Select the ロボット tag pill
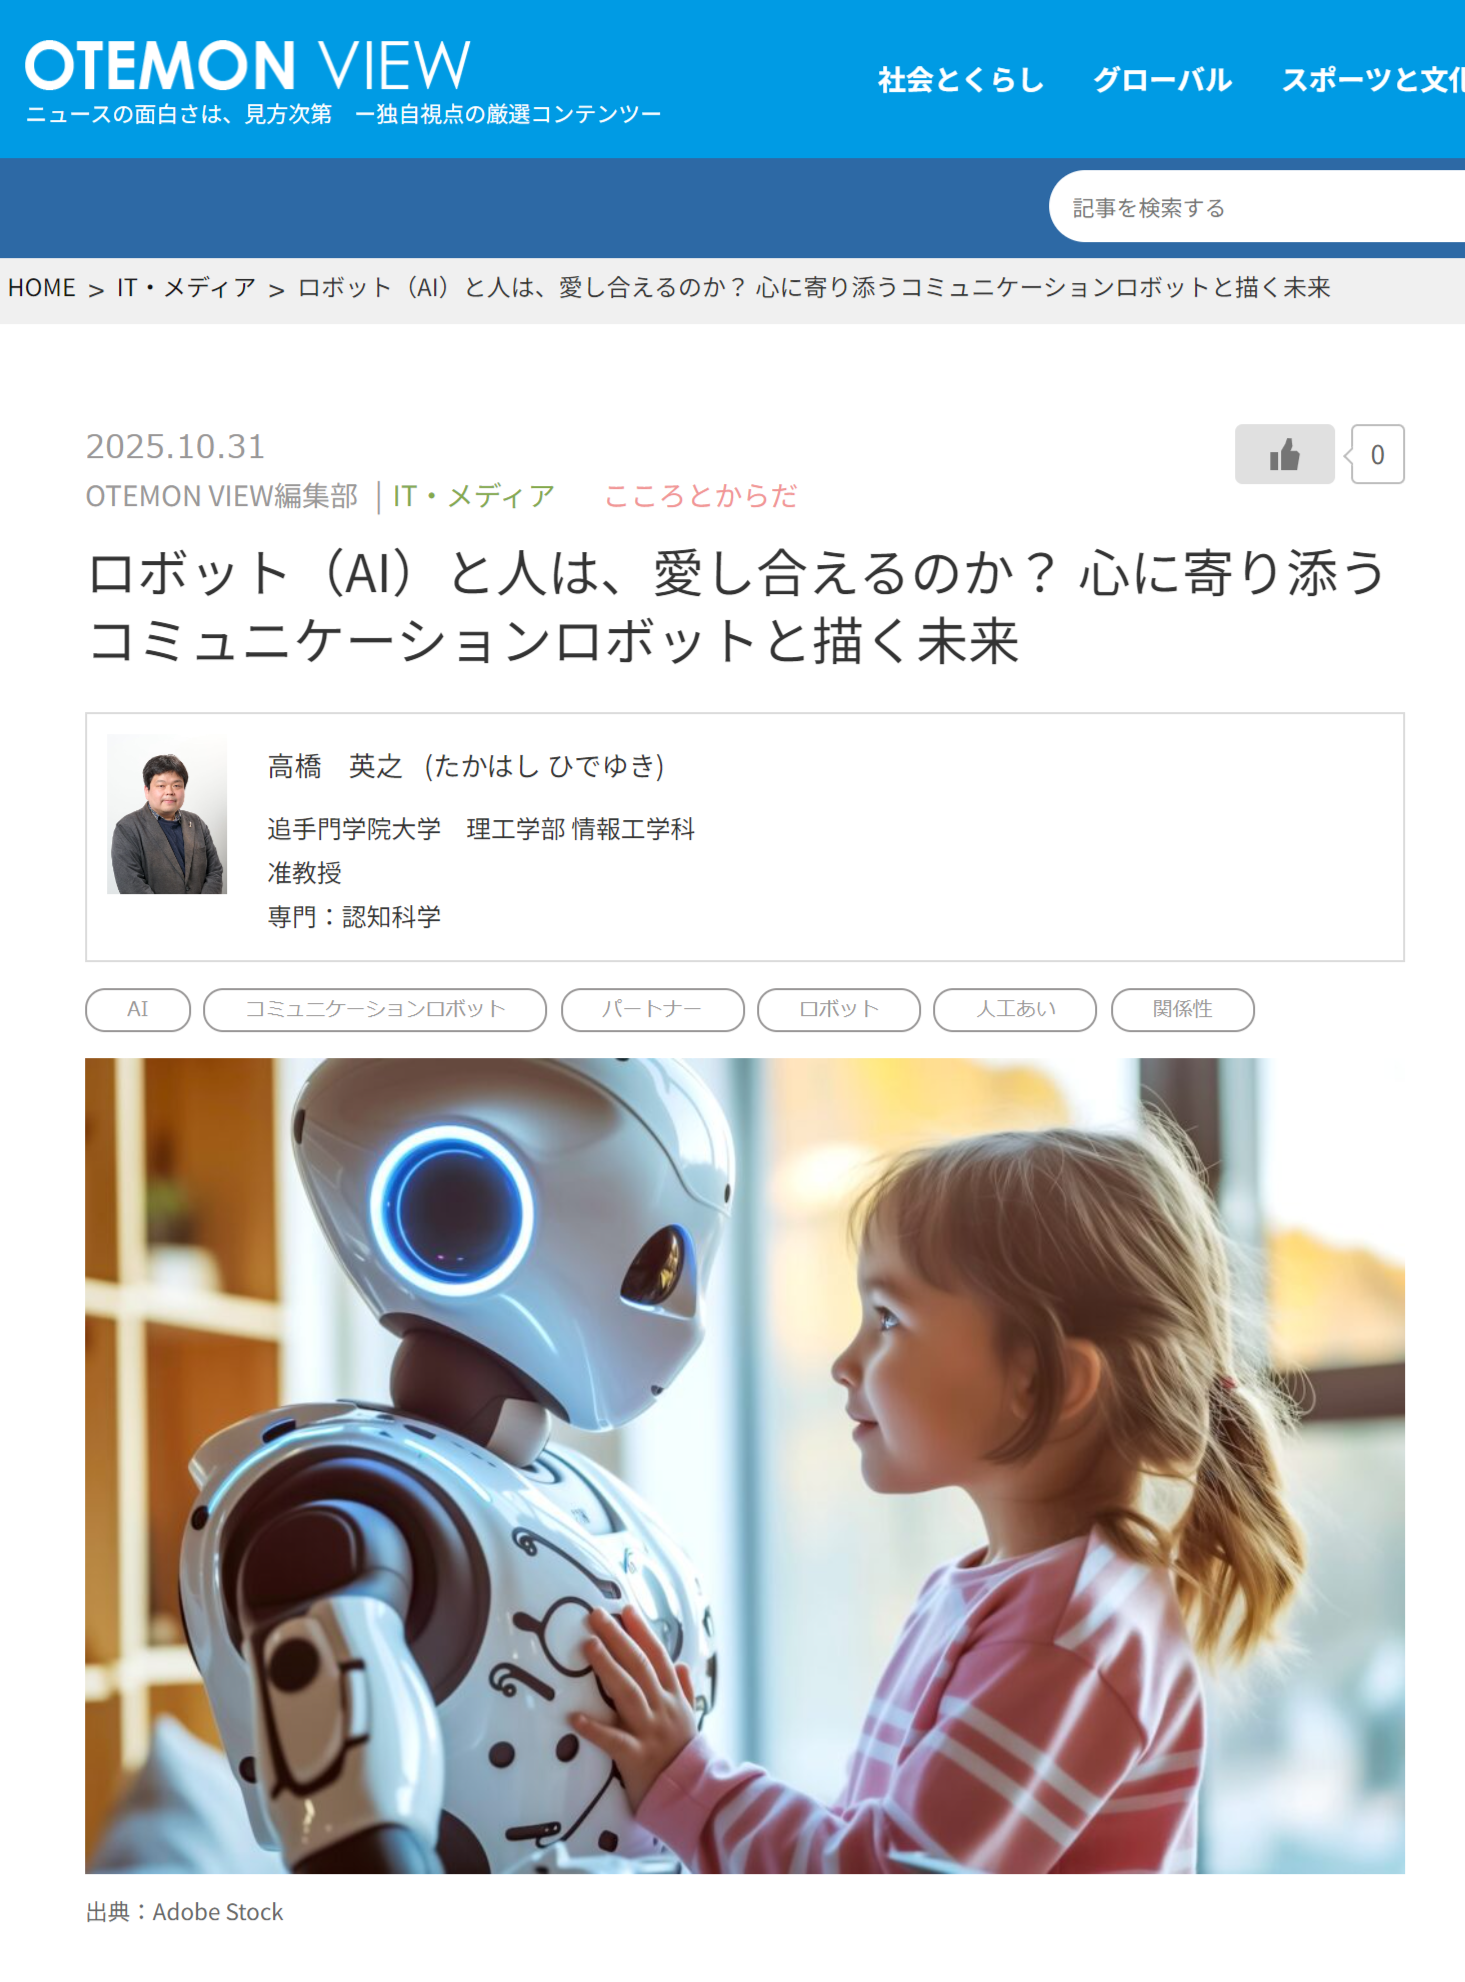Viewport: 1465px width, 1982px height. point(838,1009)
